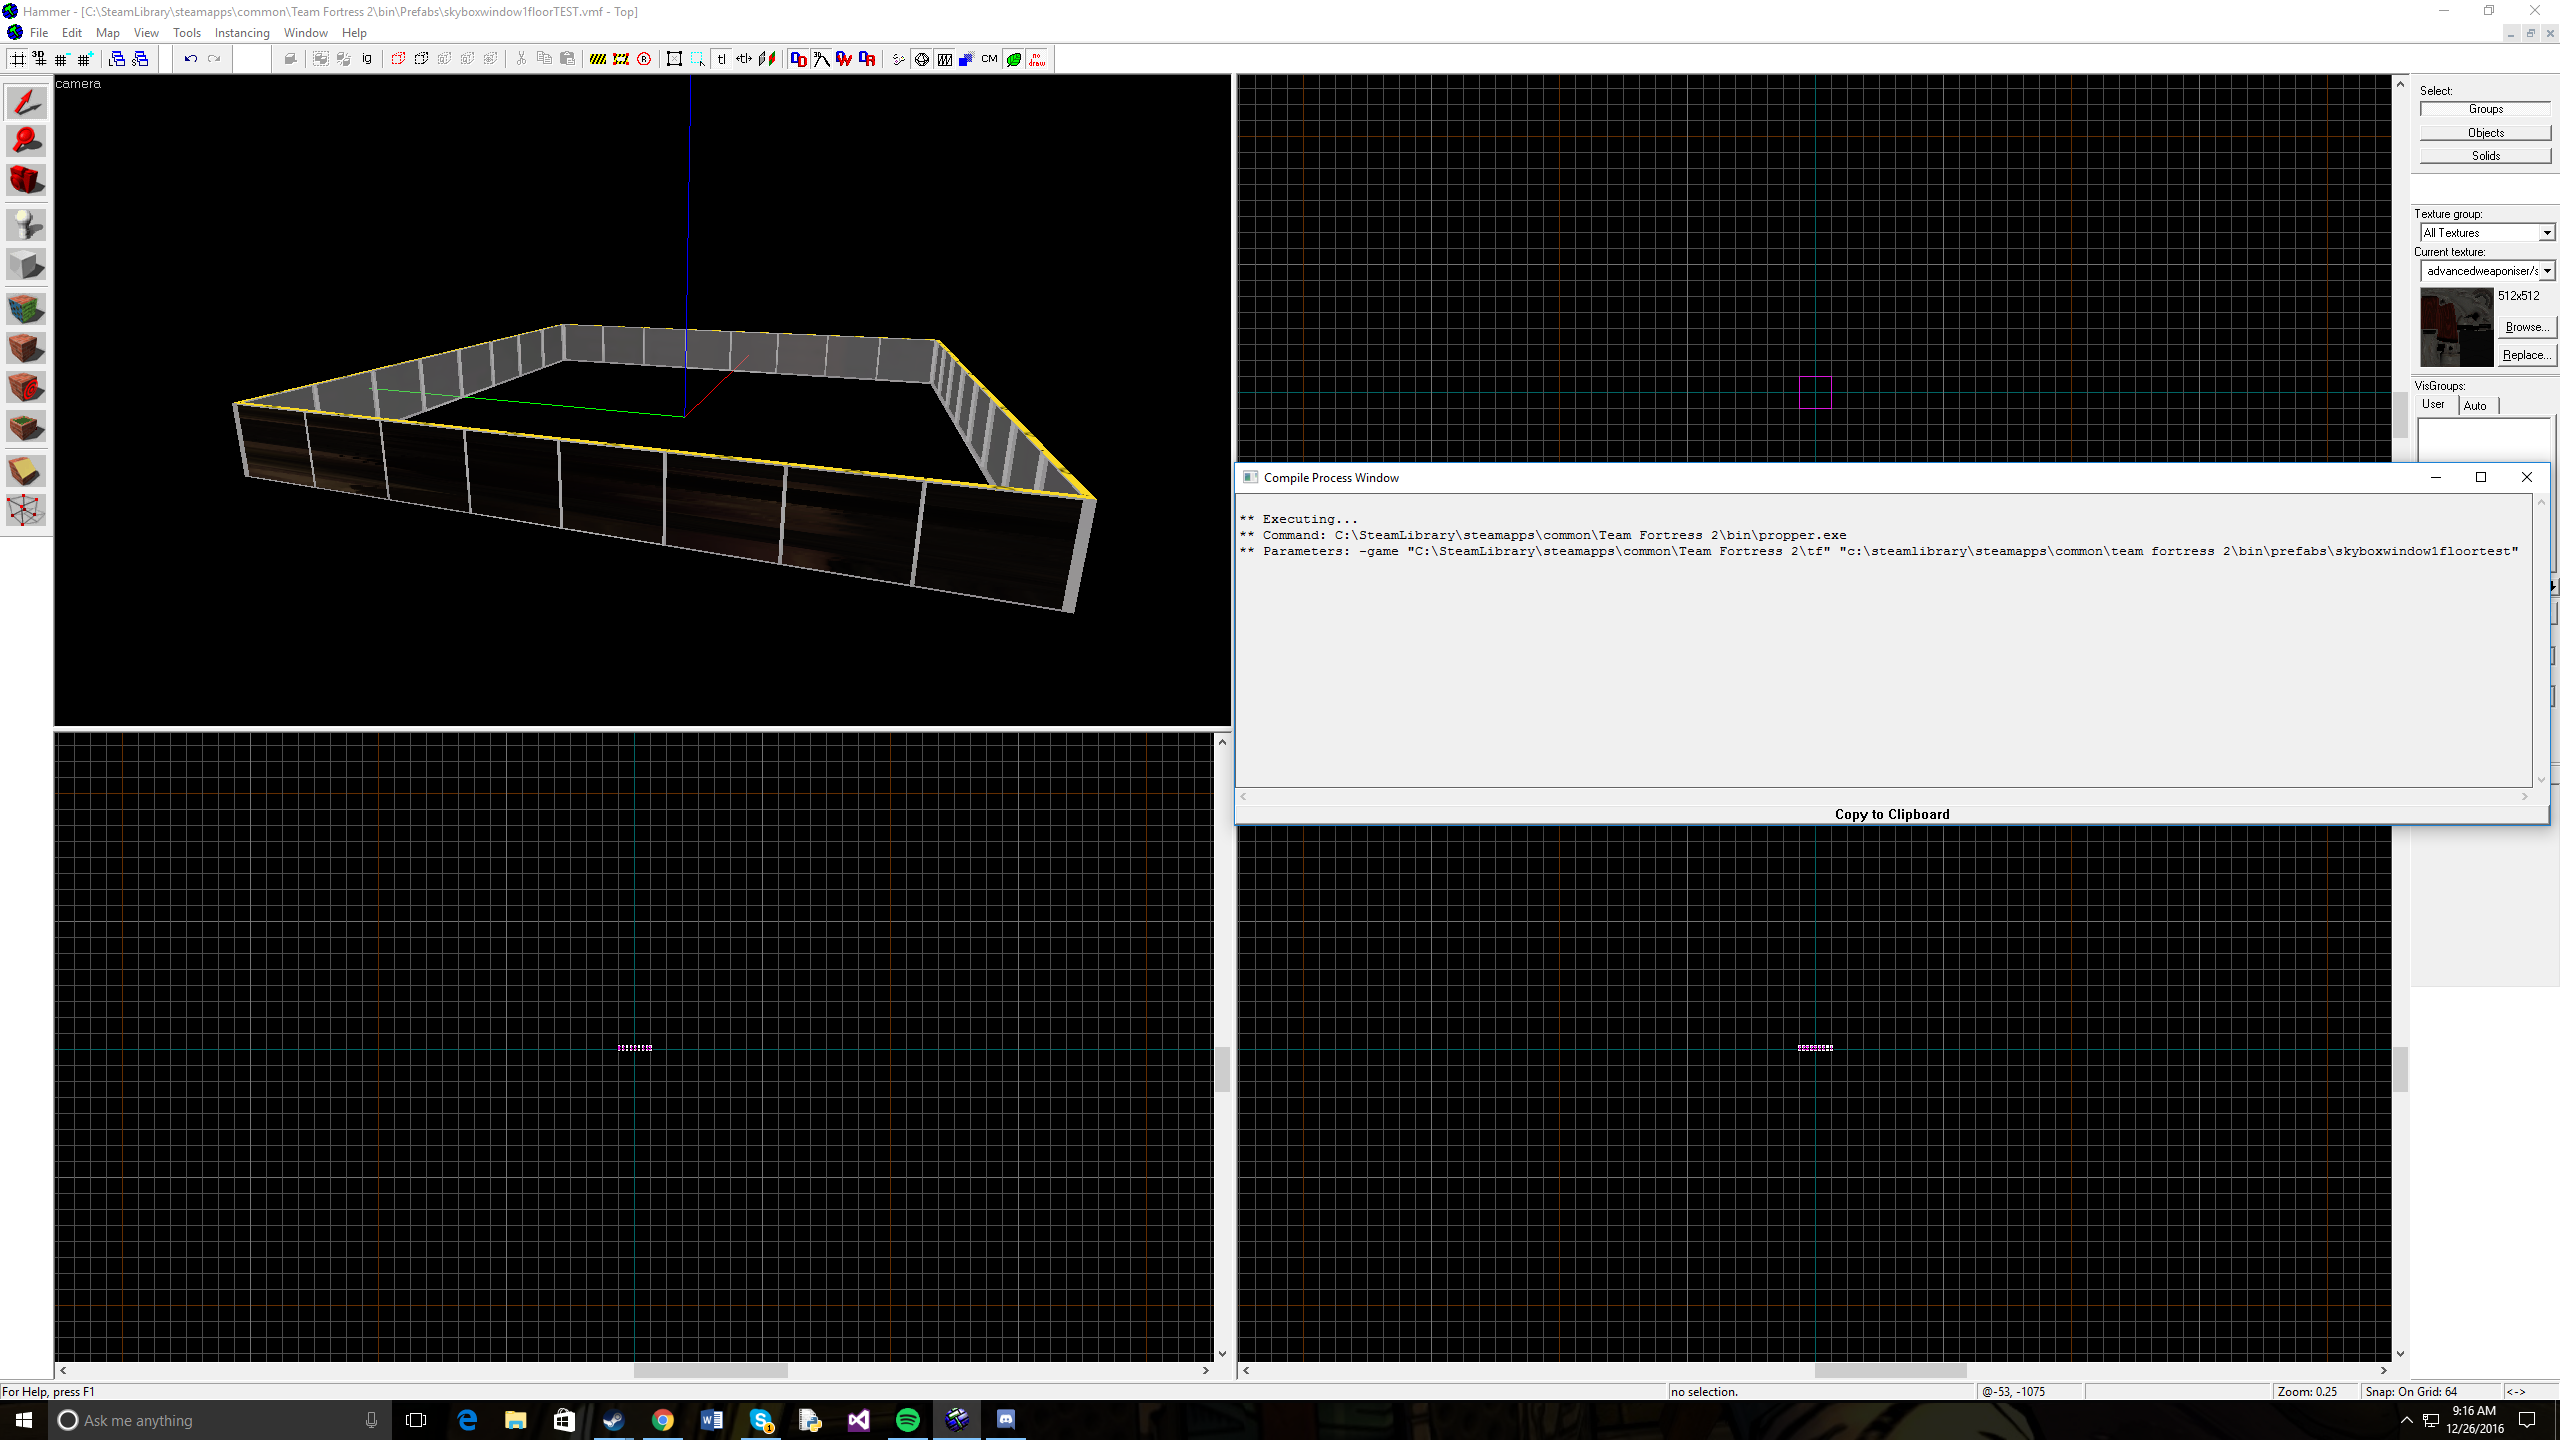Click the red R circle toolbar icon
Image resolution: width=2560 pixels, height=1440 pixels.
(x=644, y=59)
